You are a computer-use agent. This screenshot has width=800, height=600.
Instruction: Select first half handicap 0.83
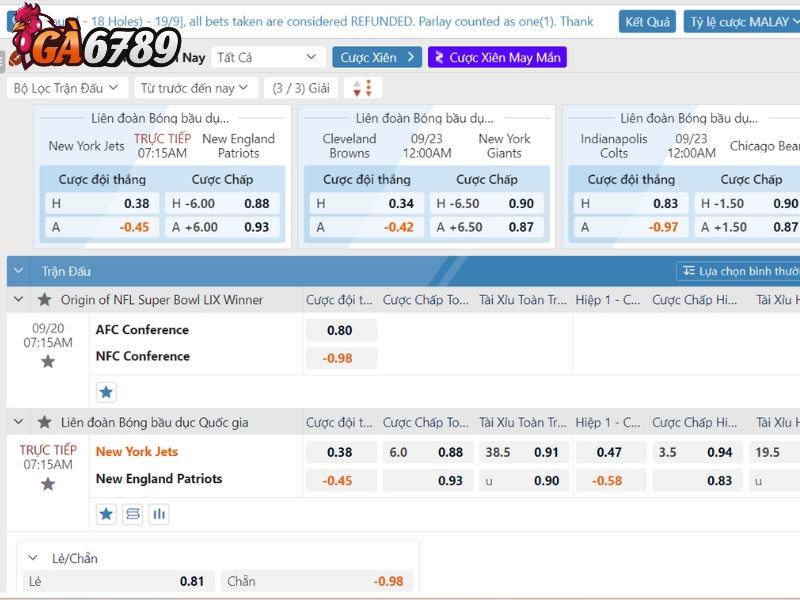point(697,481)
